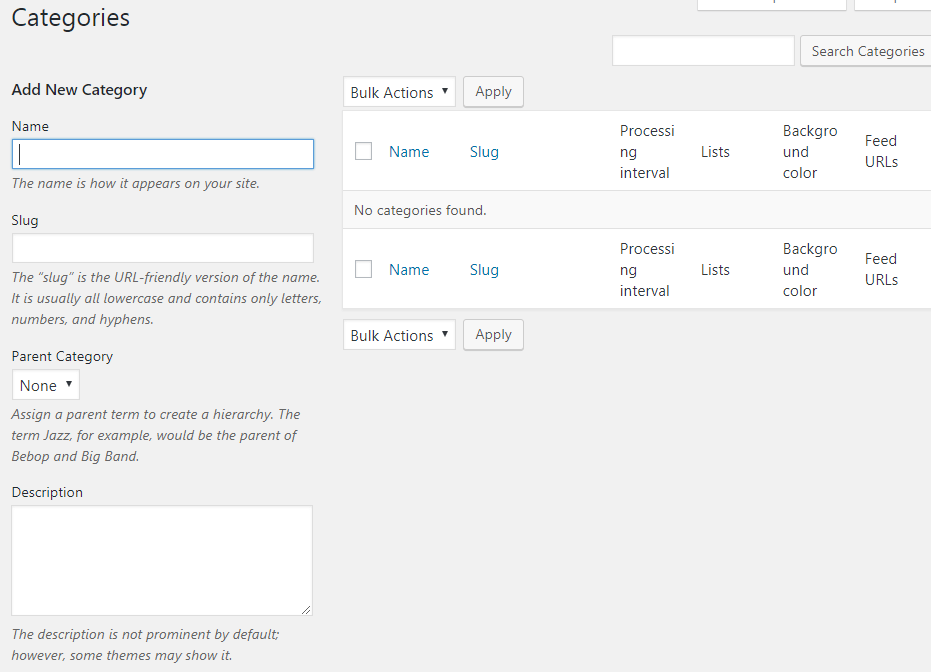931x672 pixels.
Task: Sort by Name in the table header
Action: pyautogui.click(x=409, y=152)
